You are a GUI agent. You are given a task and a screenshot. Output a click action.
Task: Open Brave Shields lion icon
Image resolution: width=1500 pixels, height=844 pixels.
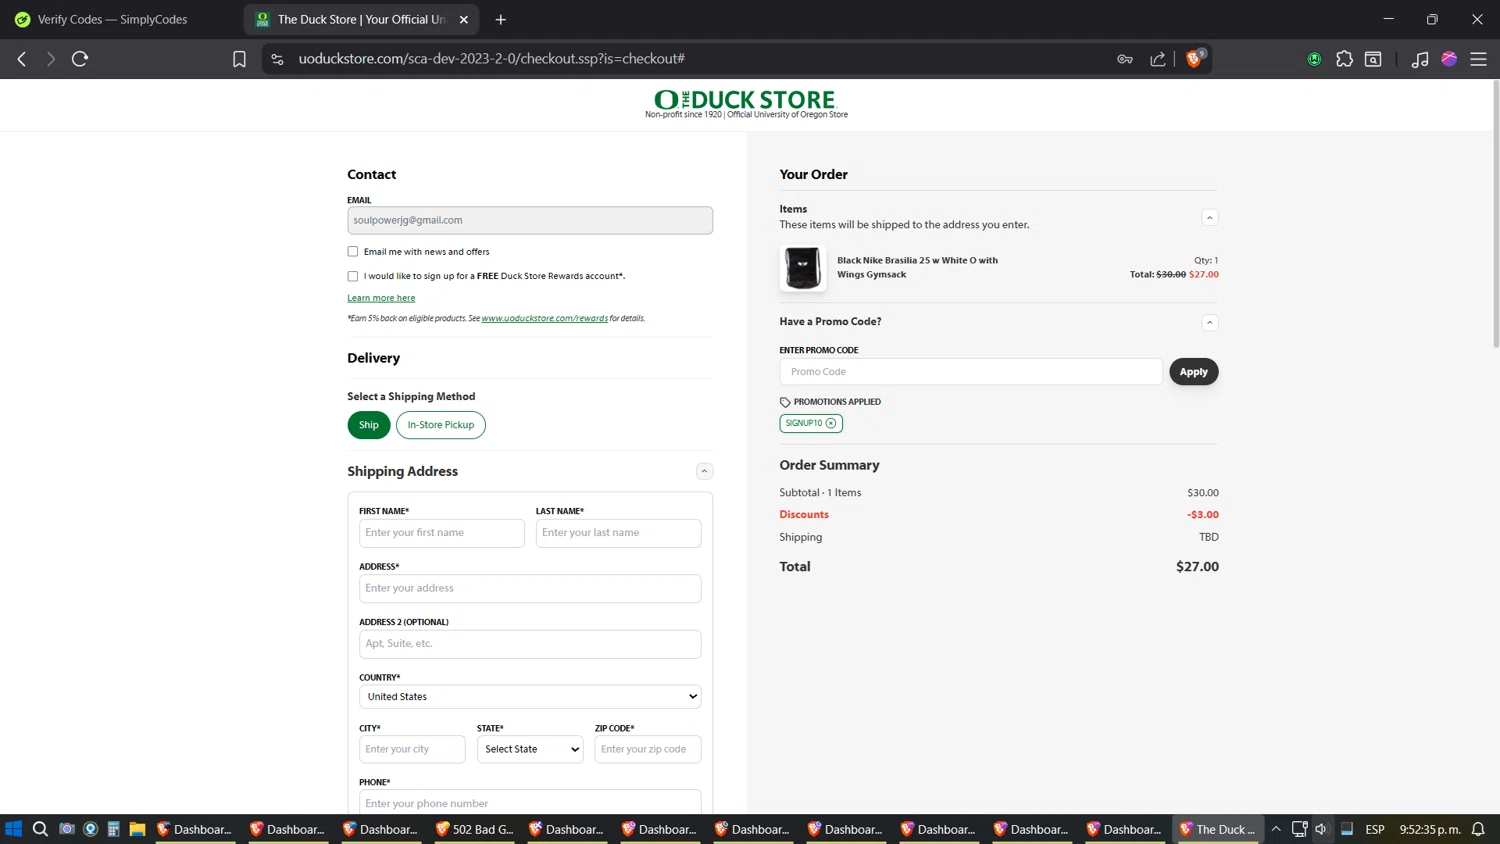(1194, 59)
